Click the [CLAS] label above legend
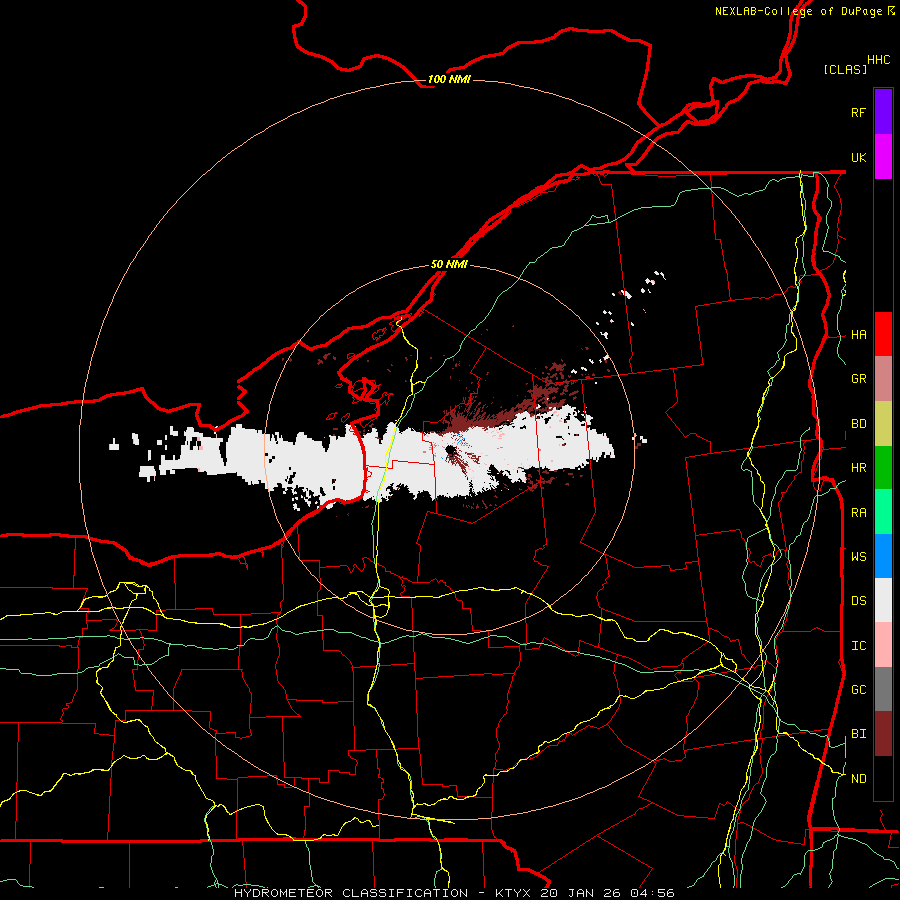 [845, 69]
